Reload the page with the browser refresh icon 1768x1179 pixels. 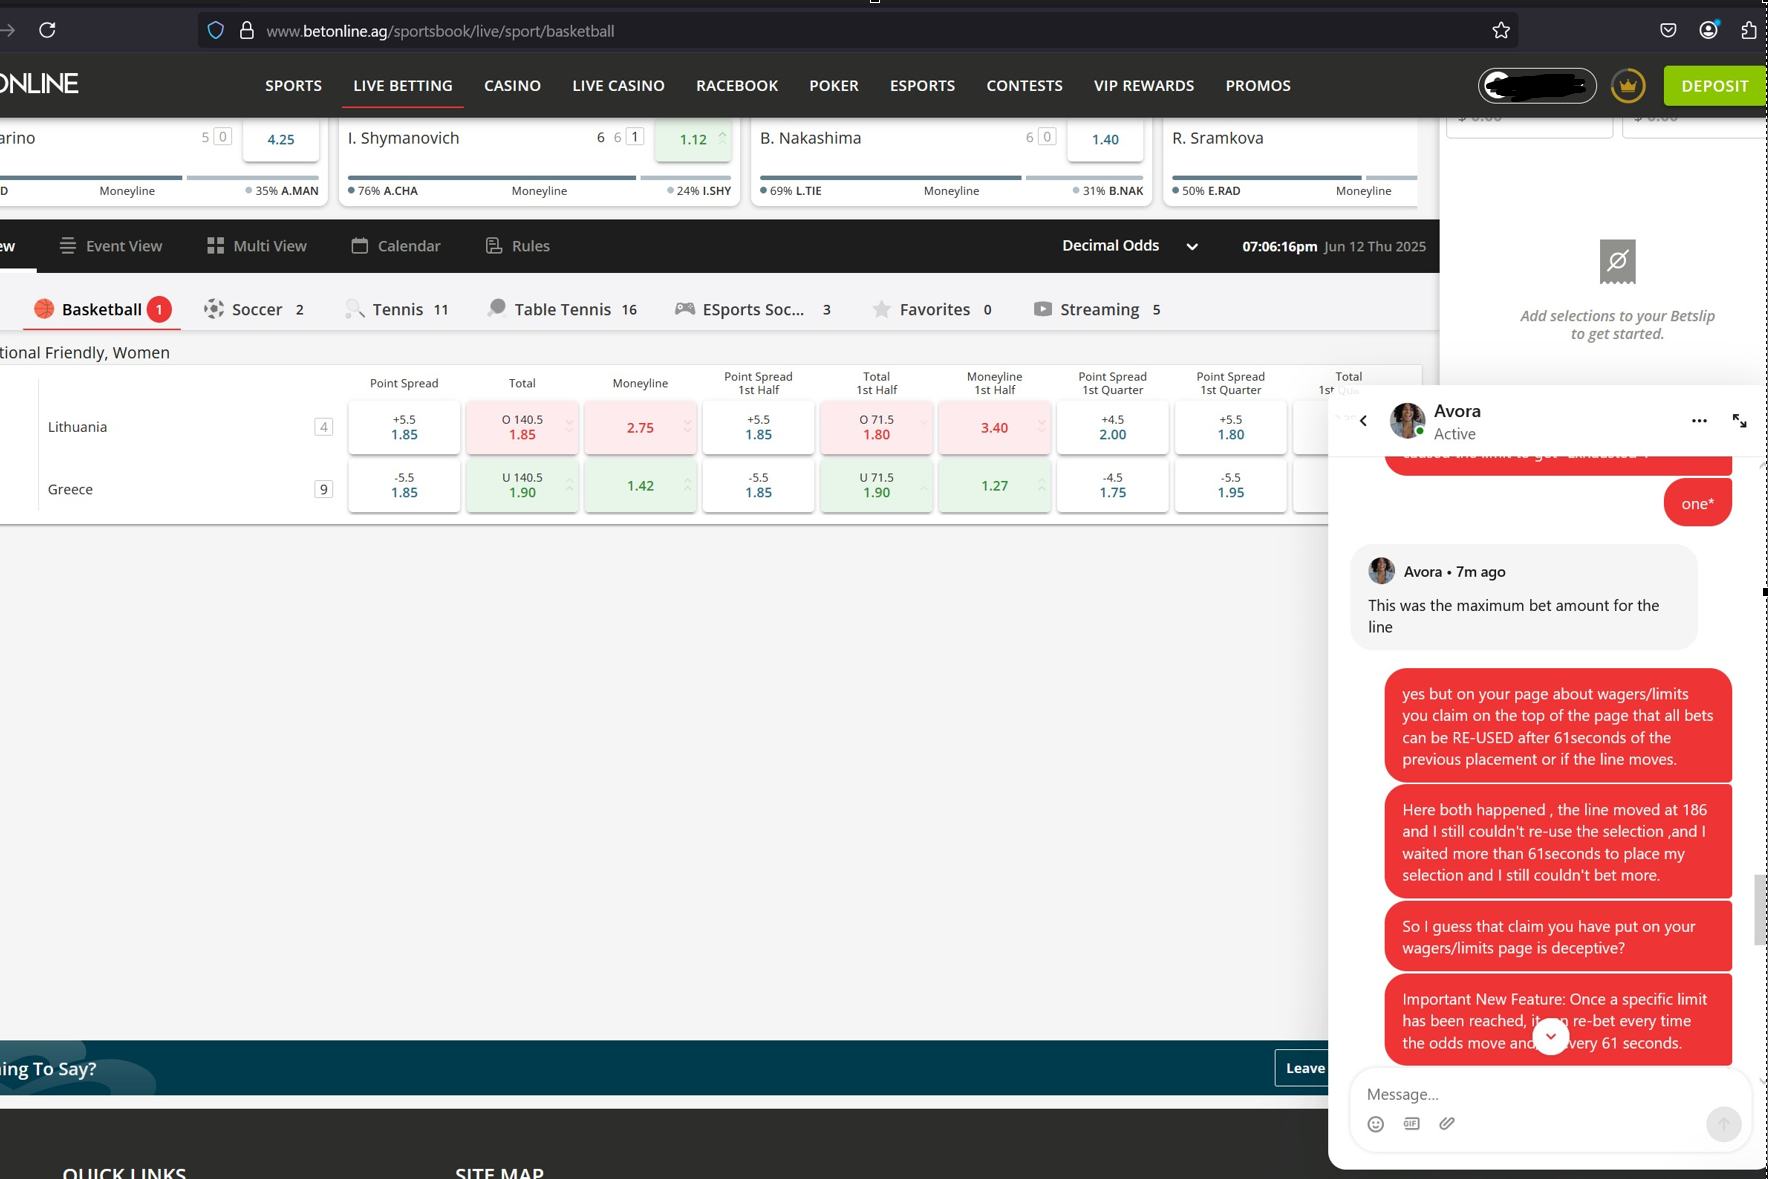(47, 30)
